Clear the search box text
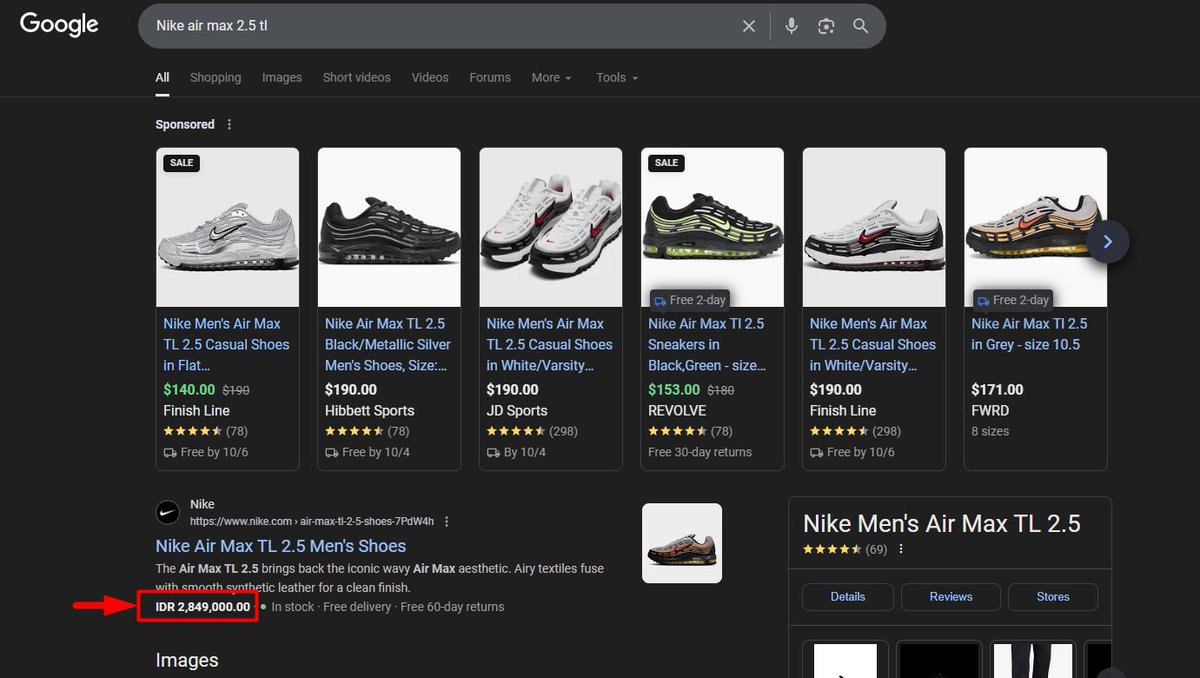 (748, 26)
